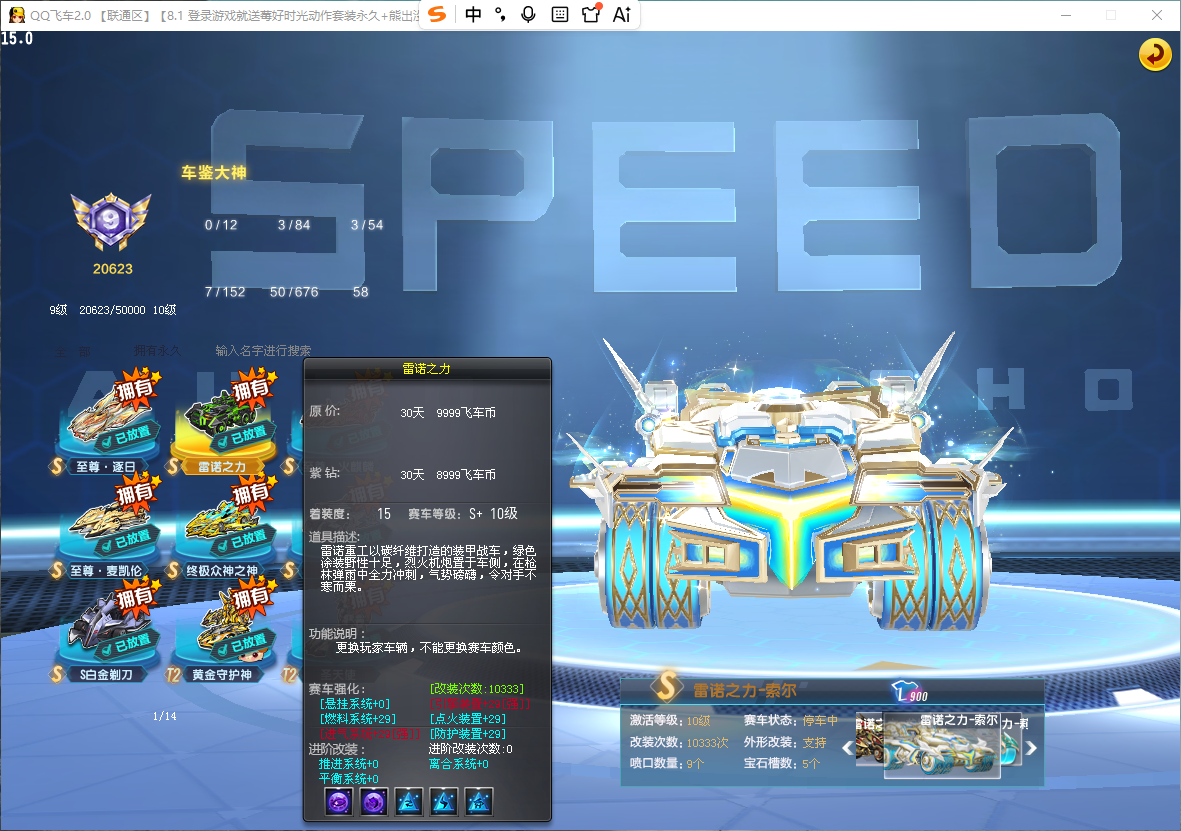
Task: Click the IME microphone voice input icon
Action: click(x=529, y=14)
